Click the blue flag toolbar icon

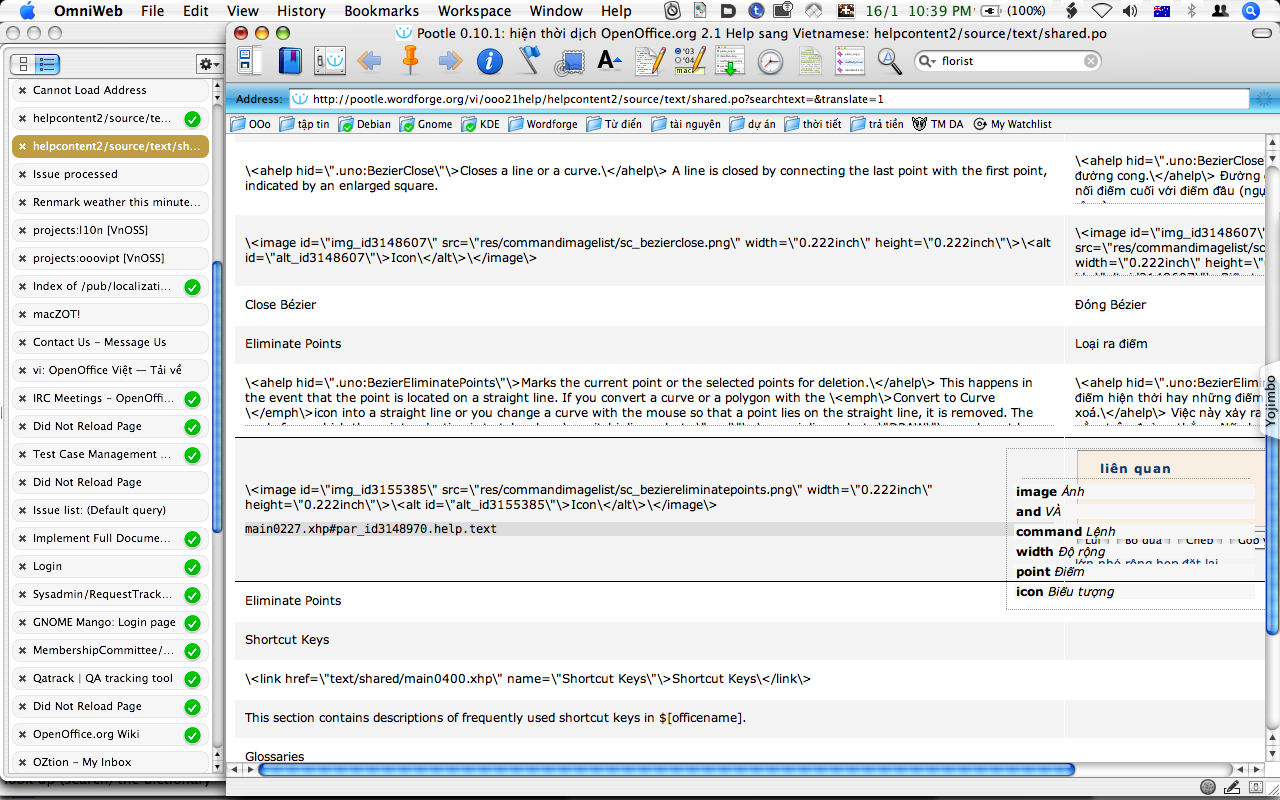coord(529,61)
